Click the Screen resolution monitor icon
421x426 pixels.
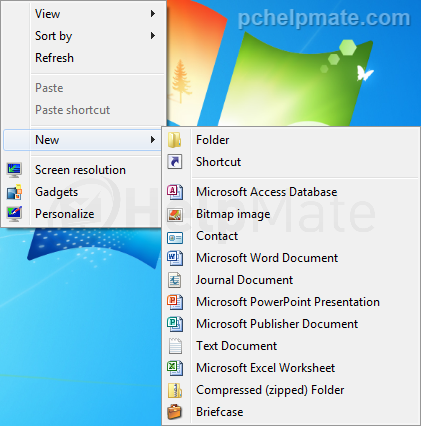pyautogui.click(x=14, y=170)
